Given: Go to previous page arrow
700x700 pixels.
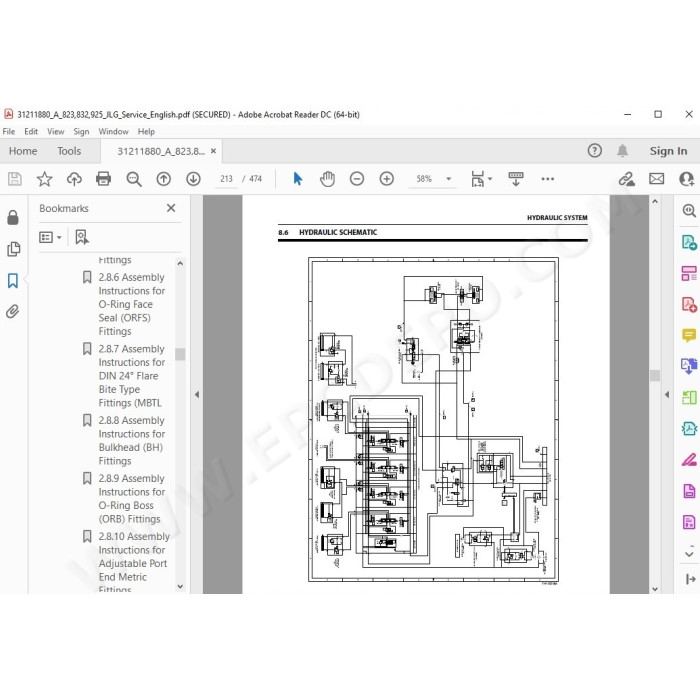Looking at the screenshot, I should click(163, 179).
